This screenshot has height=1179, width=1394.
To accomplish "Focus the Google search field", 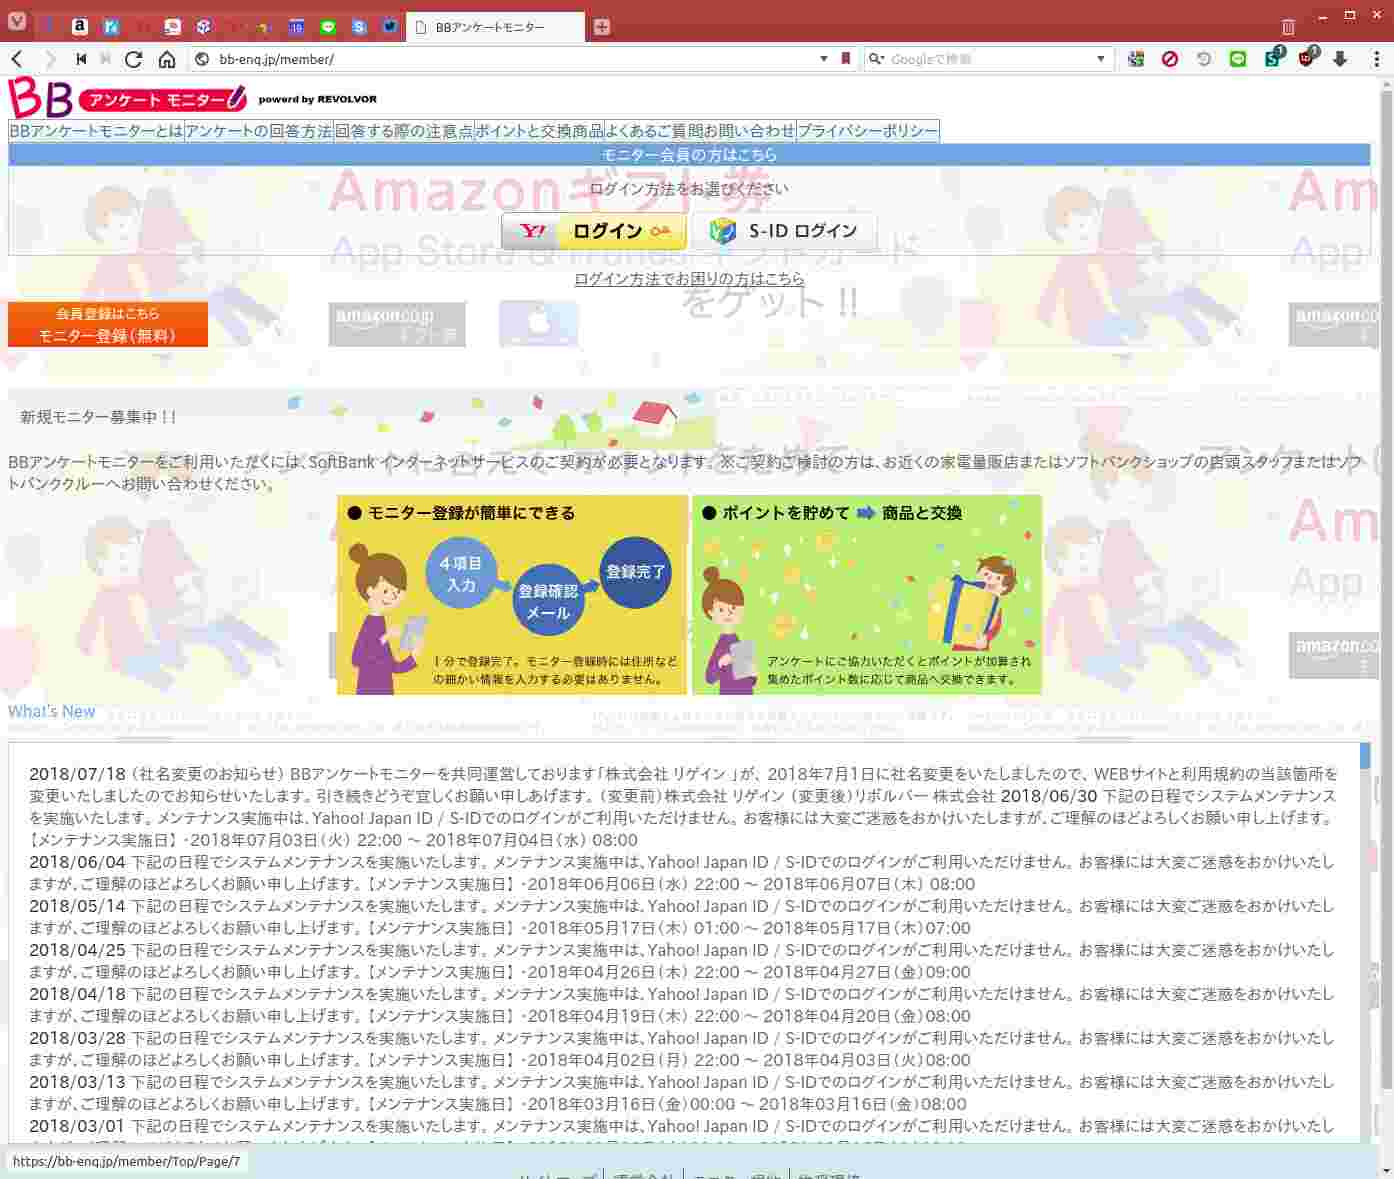I will point(988,59).
